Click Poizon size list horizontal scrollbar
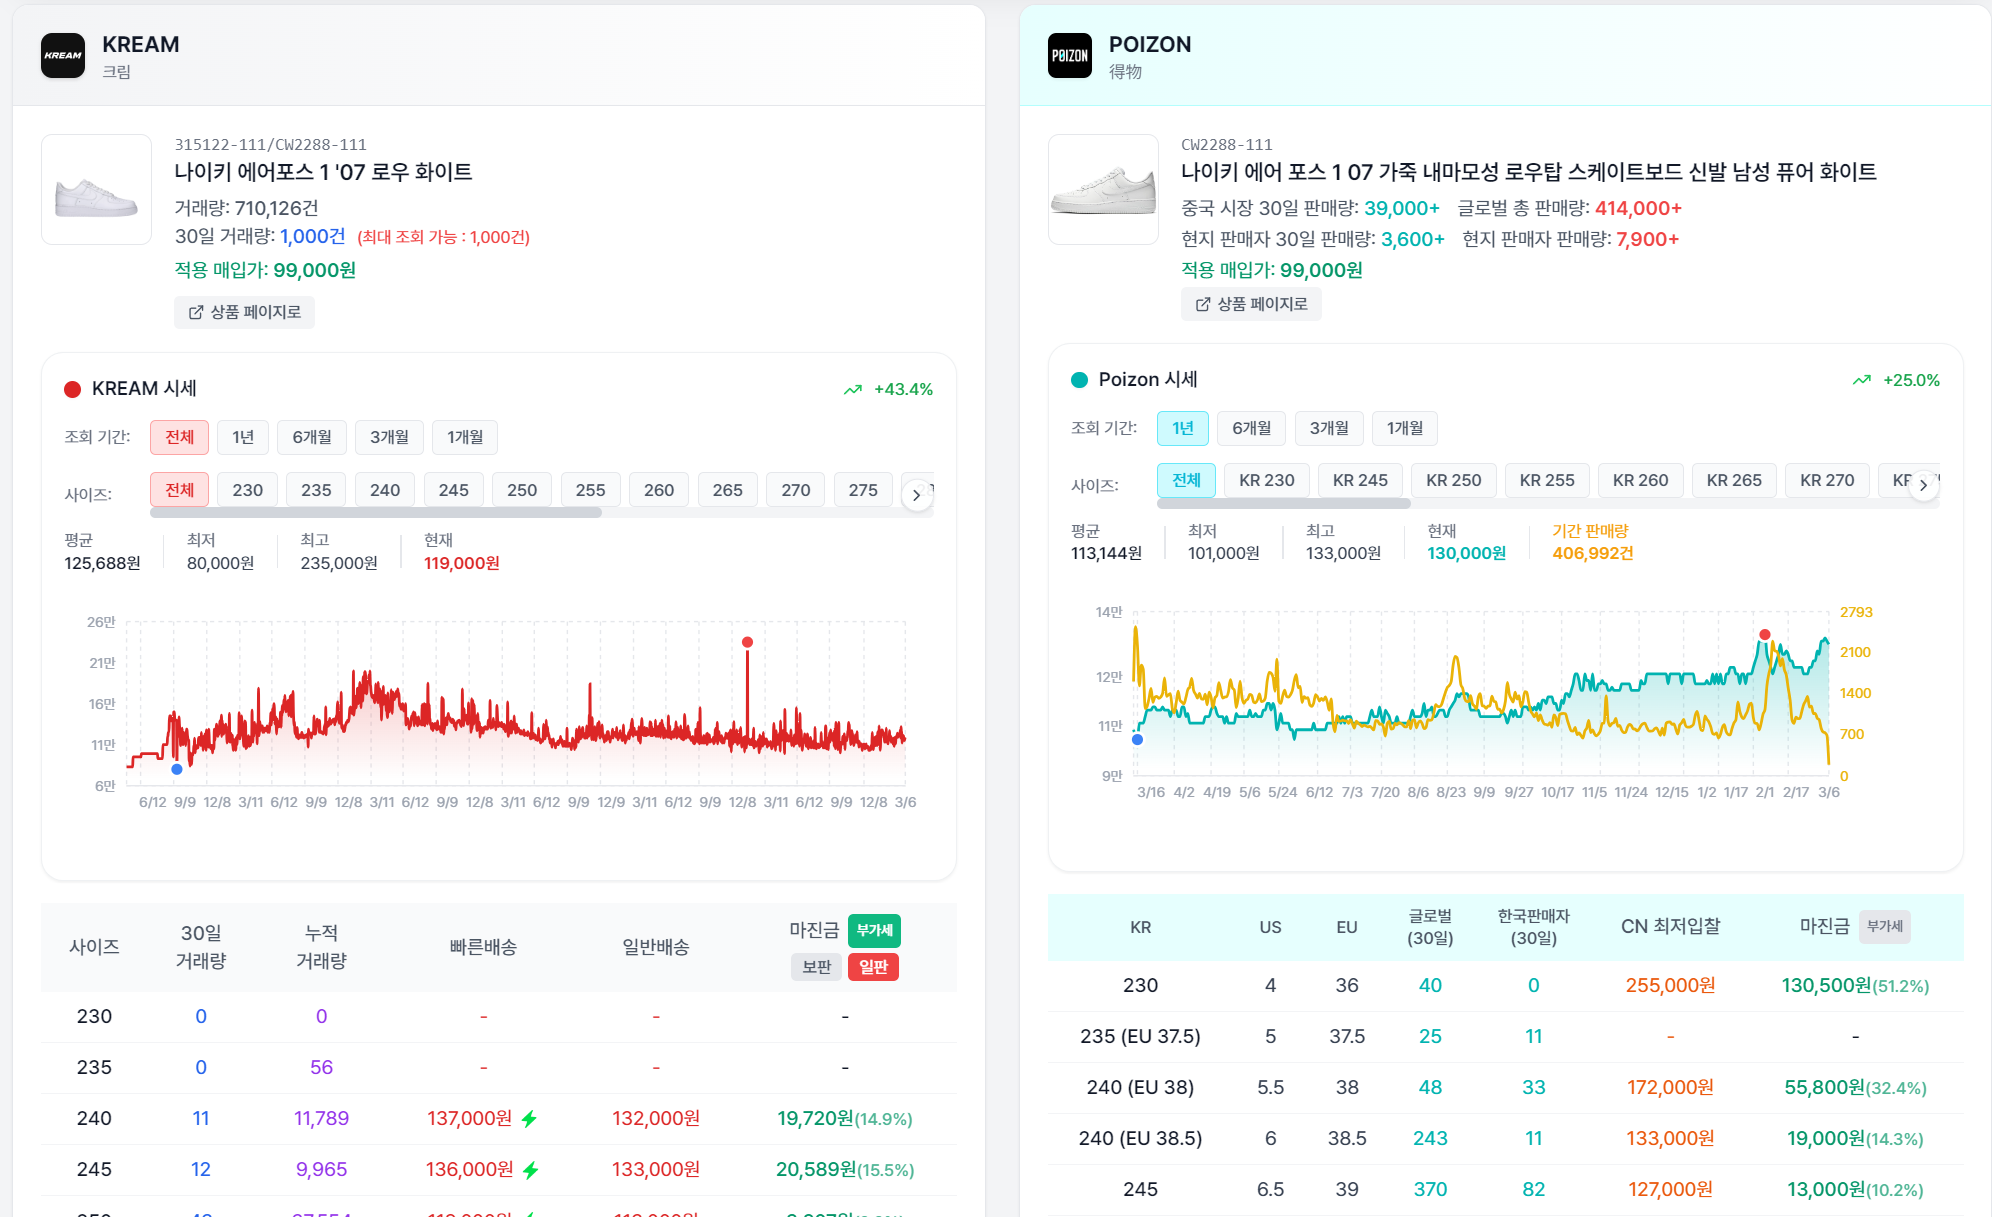Viewport: 1992px width, 1217px height. 1284,504
